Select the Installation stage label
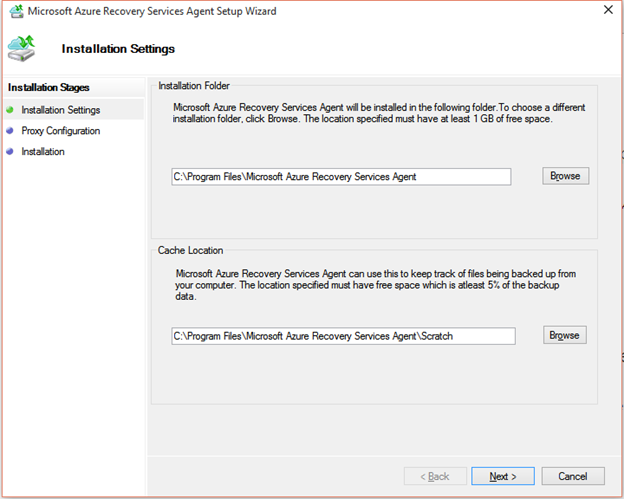The height and width of the screenshot is (499, 624). (x=43, y=152)
